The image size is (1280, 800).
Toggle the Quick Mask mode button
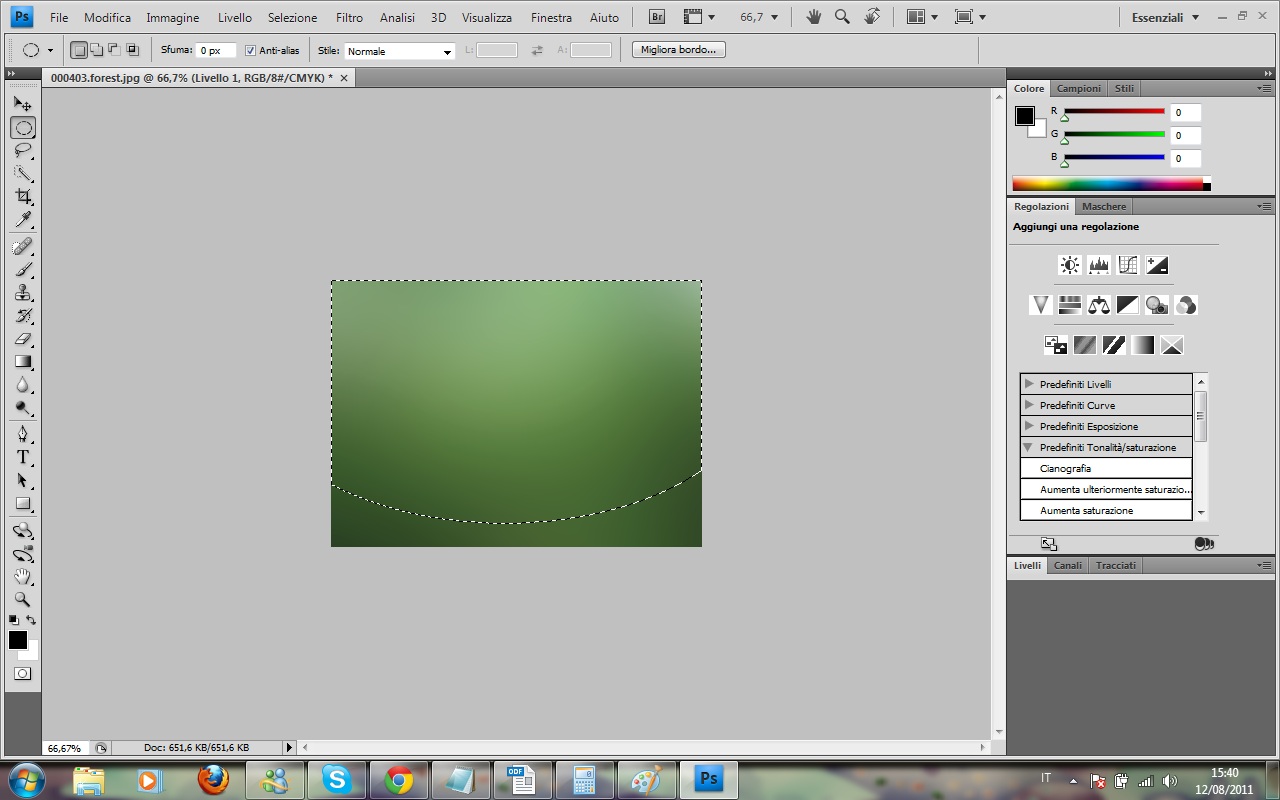pyautogui.click(x=22, y=673)
